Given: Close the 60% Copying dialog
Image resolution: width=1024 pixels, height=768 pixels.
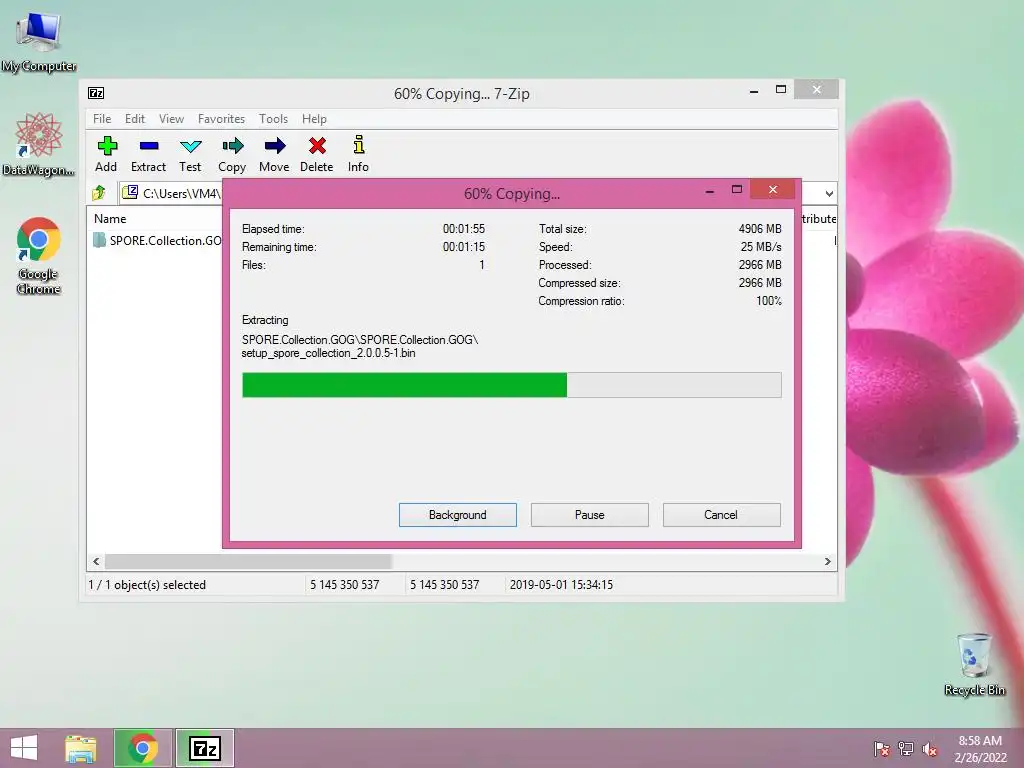Looking at the screenshot, I should 773,189.
